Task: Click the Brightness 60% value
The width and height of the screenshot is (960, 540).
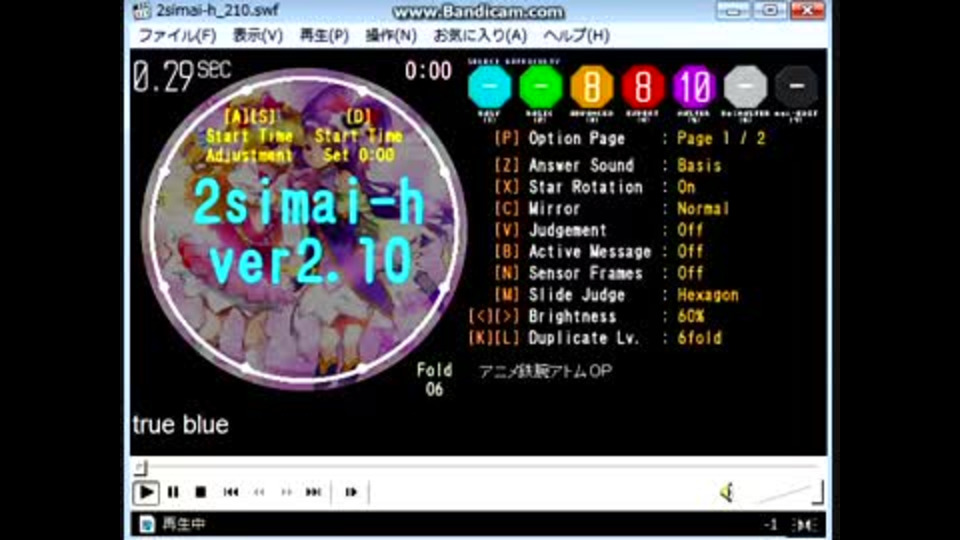Action: tap(691, 317)
